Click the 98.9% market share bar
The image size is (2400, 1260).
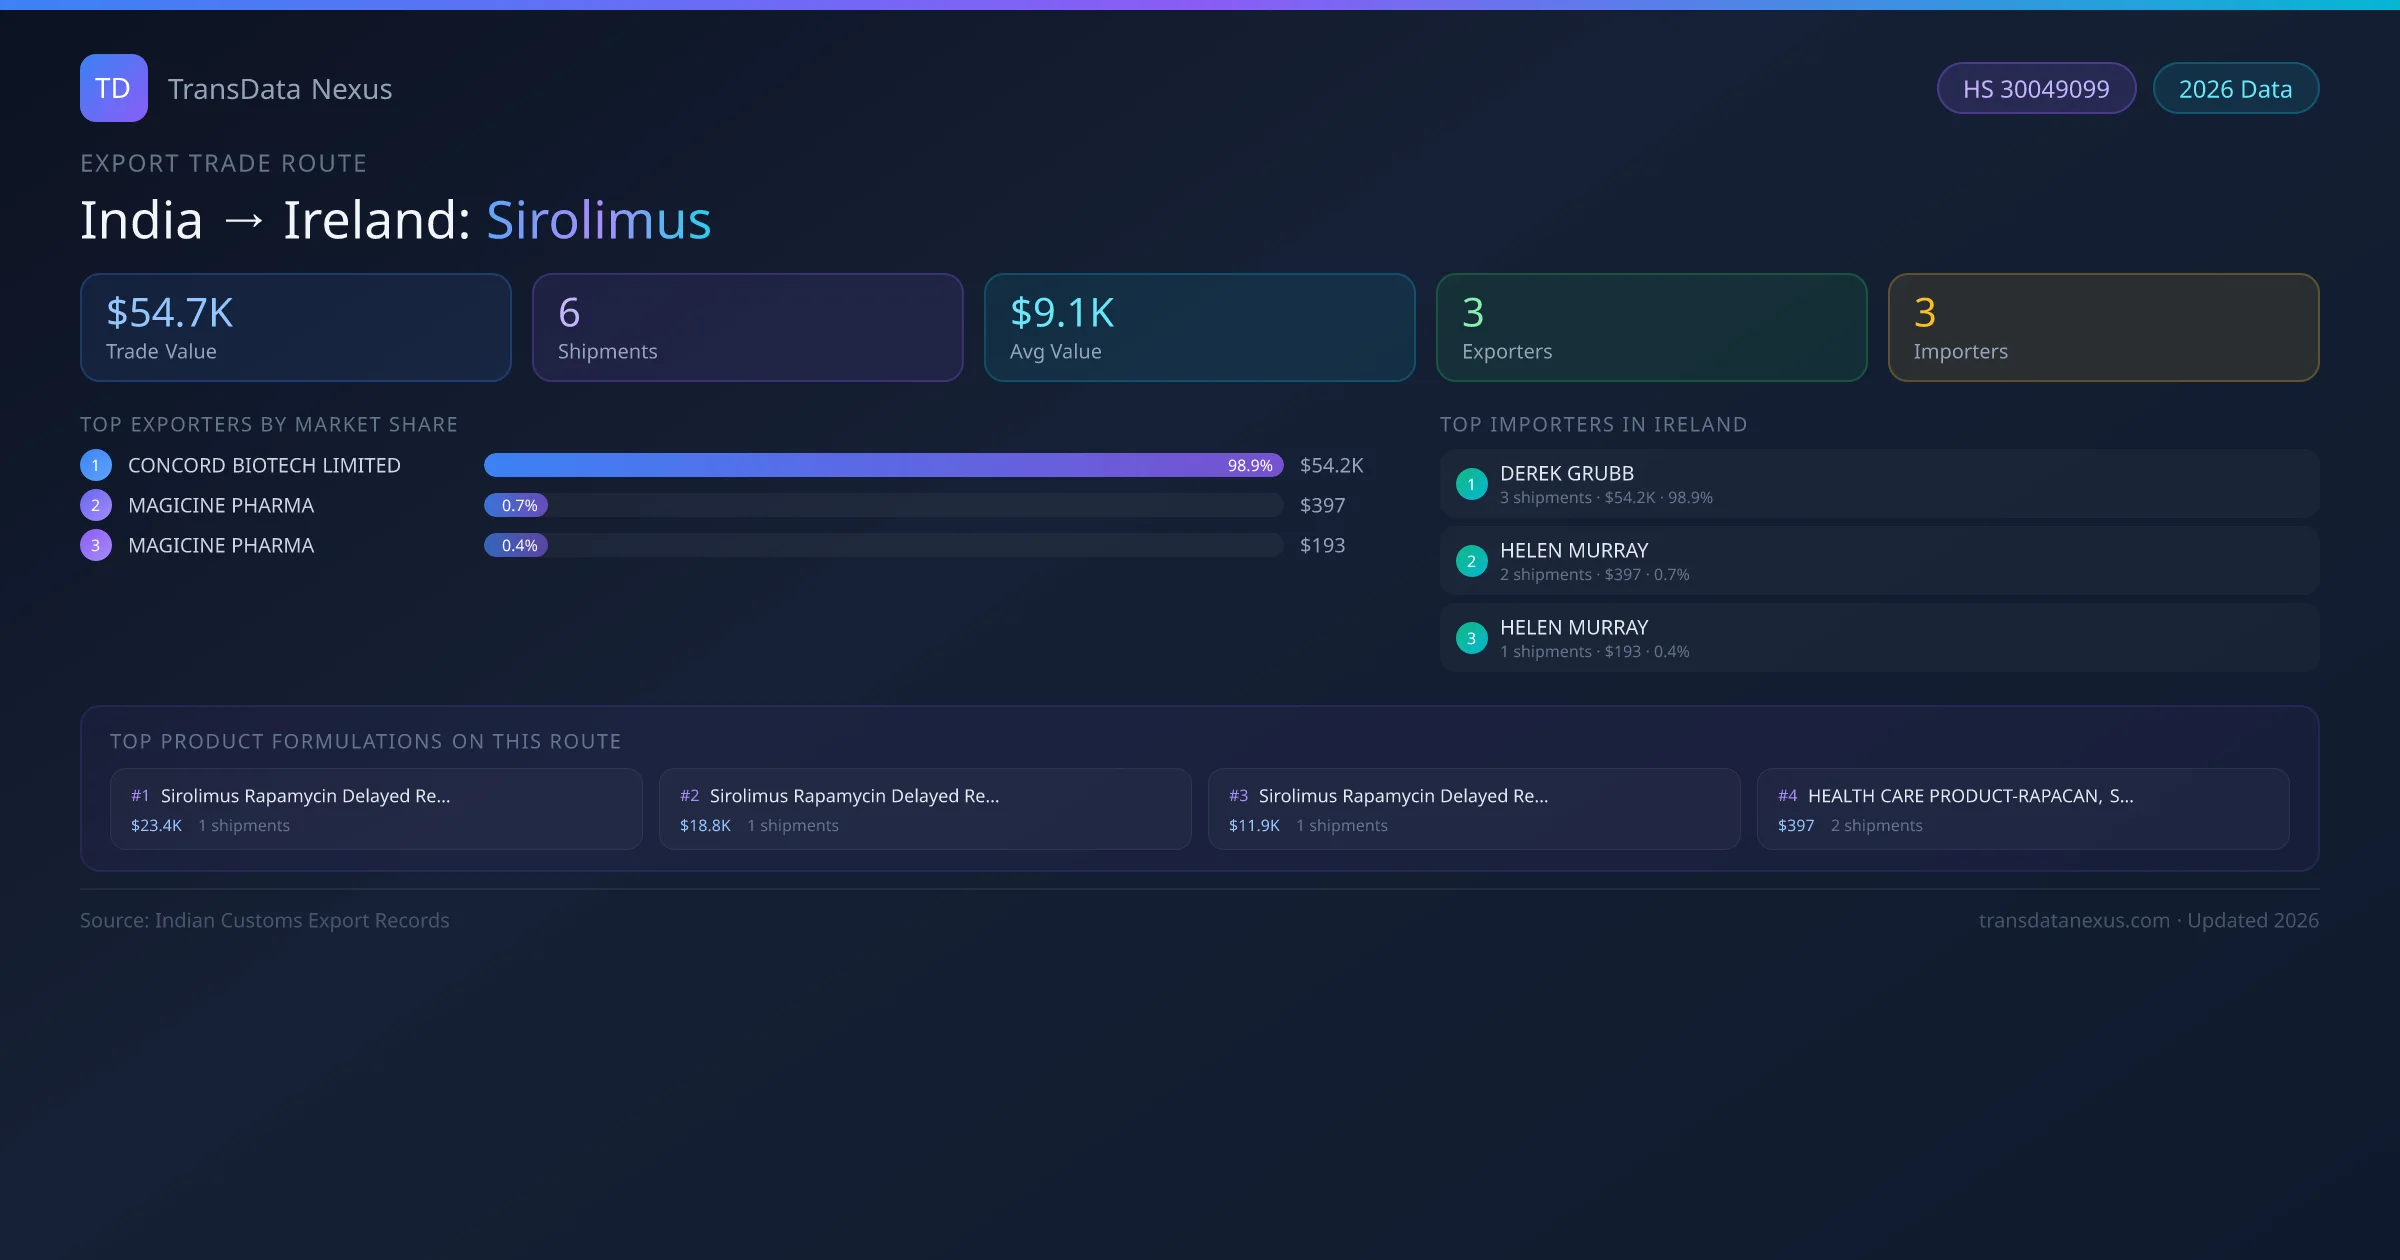point(883,465)
